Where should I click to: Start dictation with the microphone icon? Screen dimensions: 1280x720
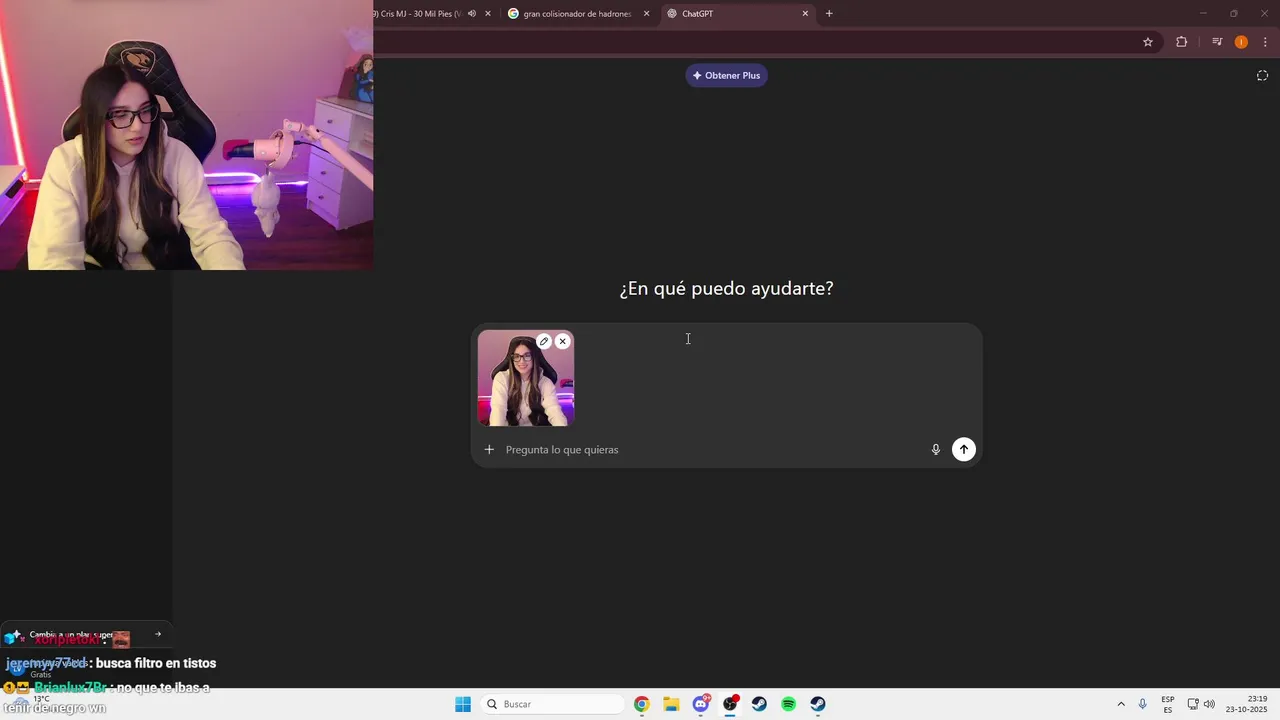tap(936, 450)
